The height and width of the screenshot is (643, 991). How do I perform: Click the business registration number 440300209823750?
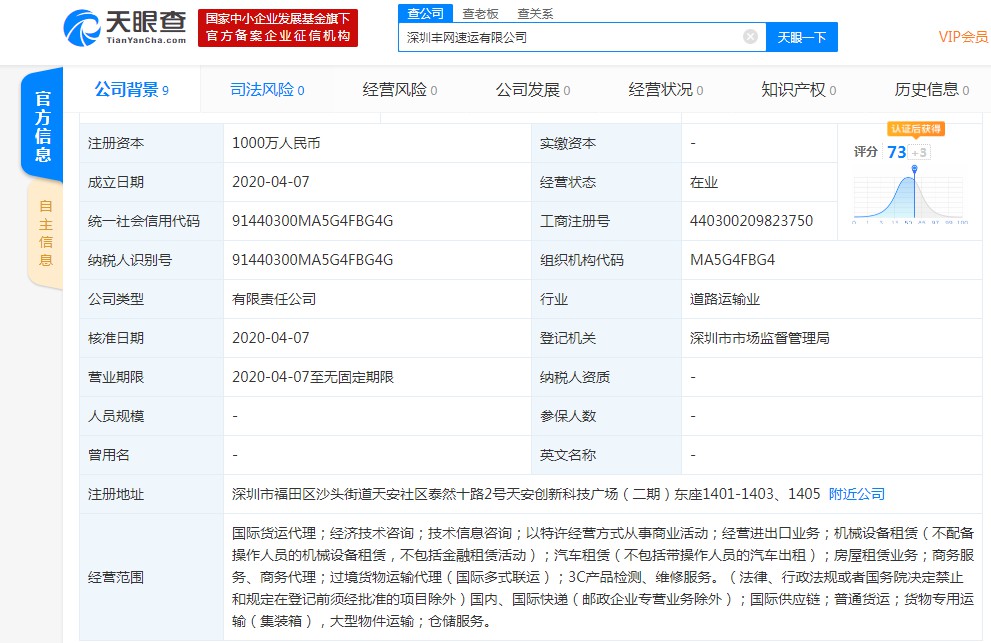tap(751, 221)
